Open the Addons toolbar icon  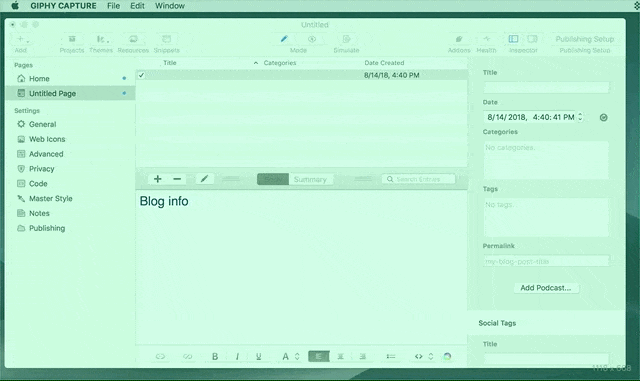(x=459, y=39)
